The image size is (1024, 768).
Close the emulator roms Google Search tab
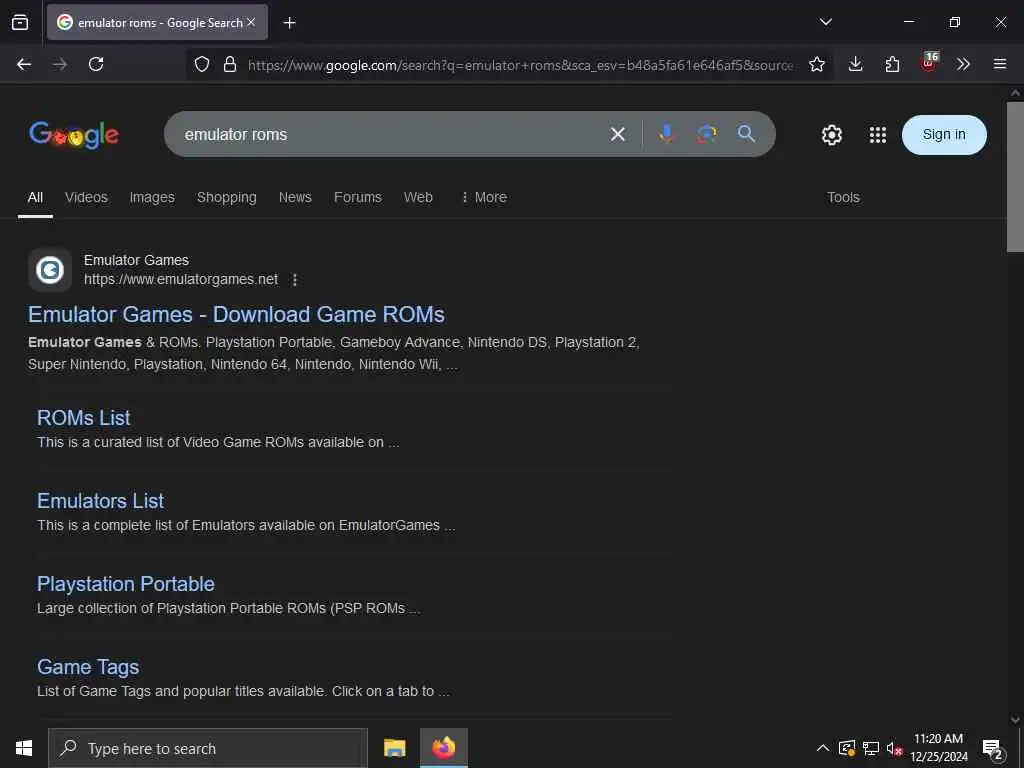coord(251,22)
